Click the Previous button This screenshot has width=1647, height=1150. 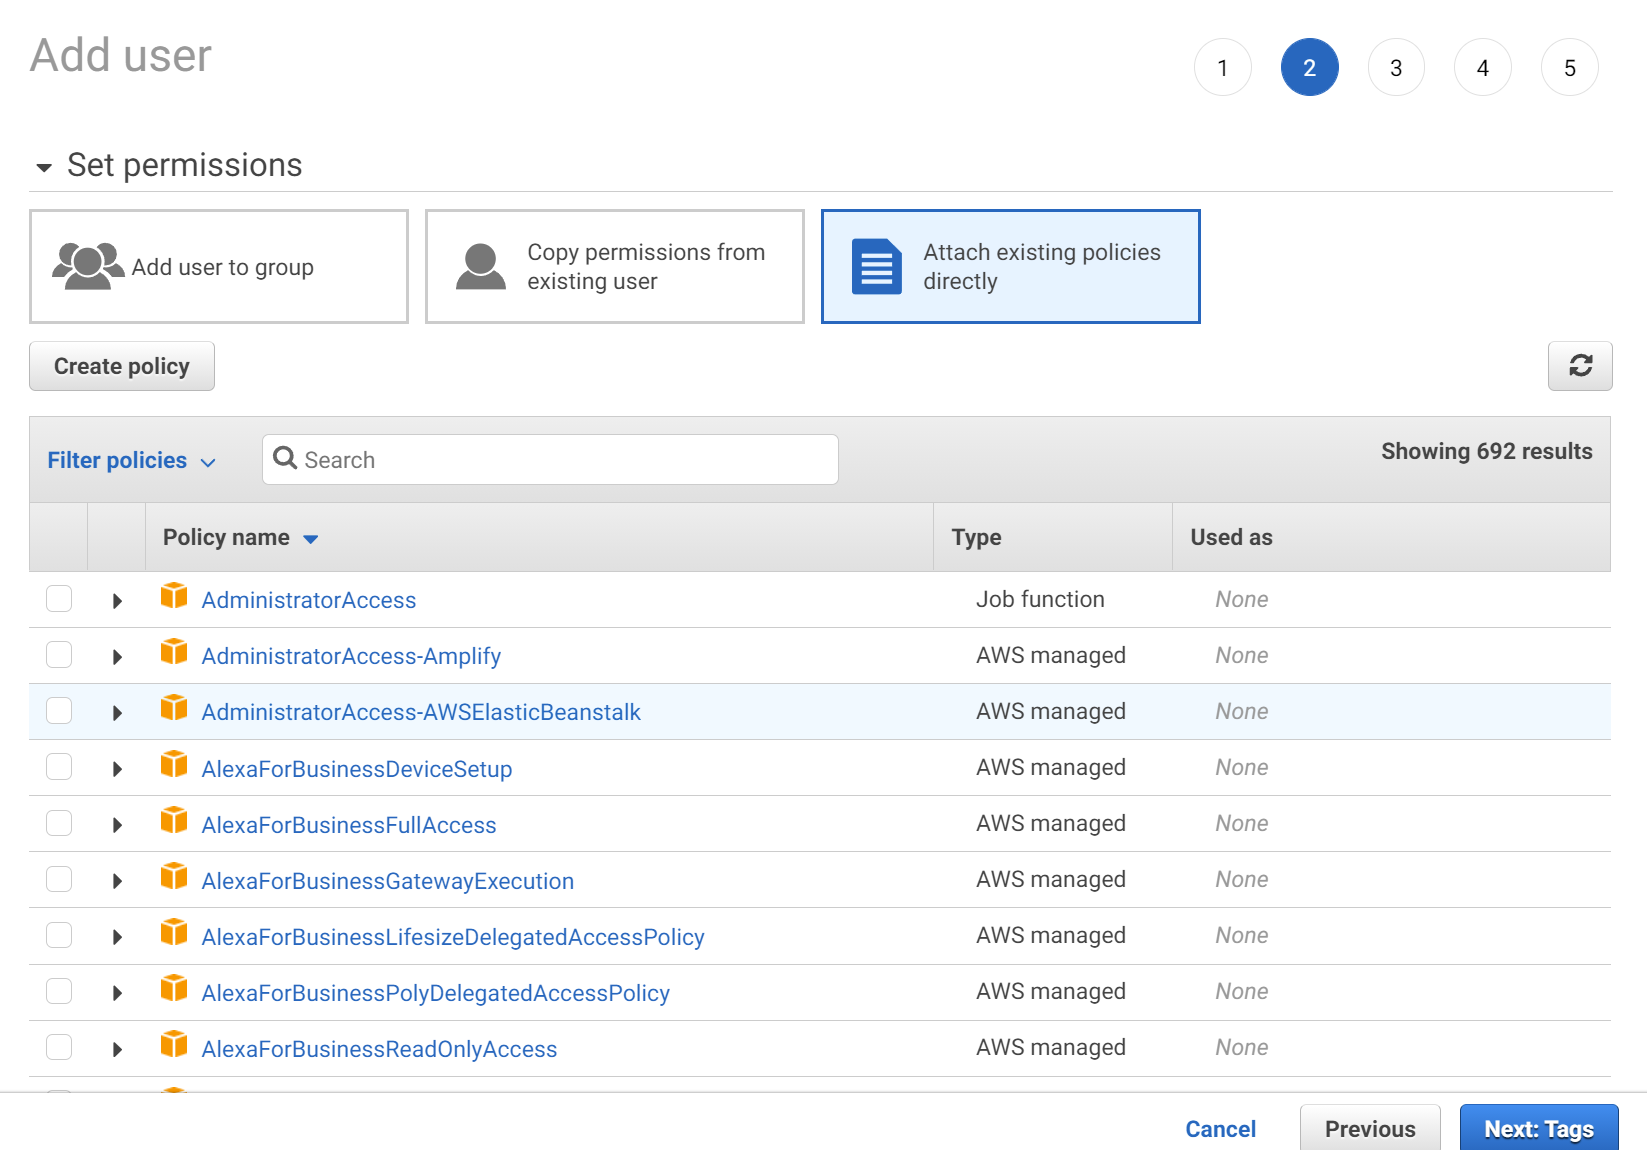pos(1370,1128)
